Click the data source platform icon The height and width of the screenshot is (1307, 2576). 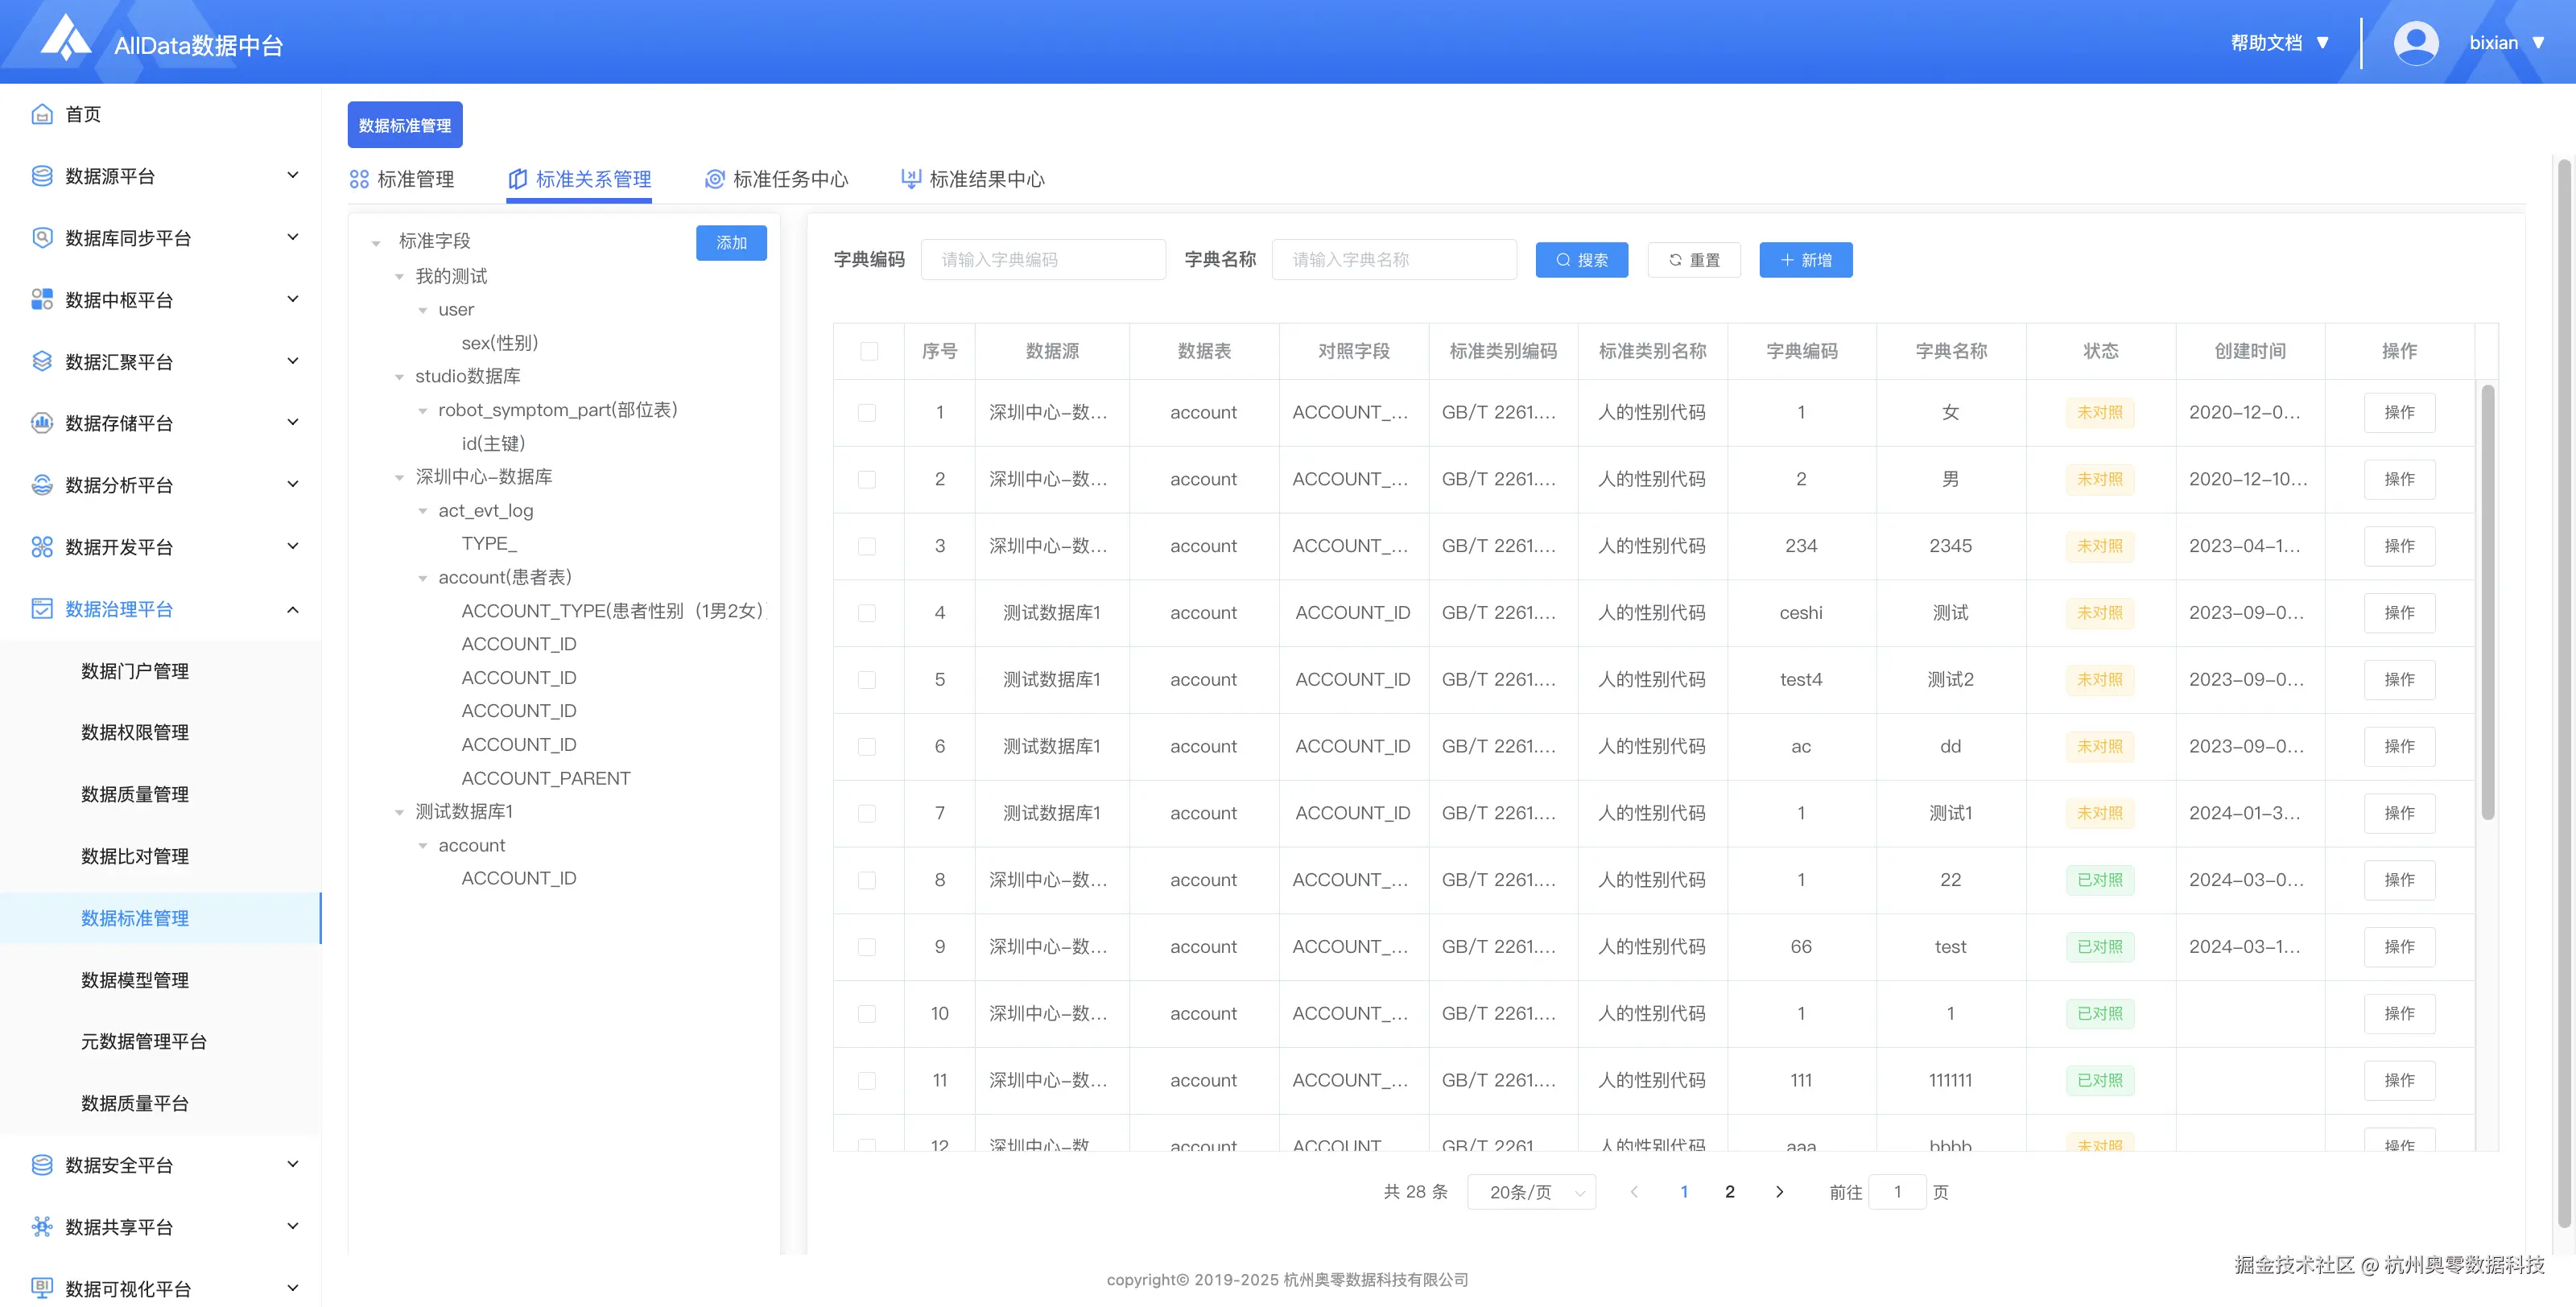point(41,176)
